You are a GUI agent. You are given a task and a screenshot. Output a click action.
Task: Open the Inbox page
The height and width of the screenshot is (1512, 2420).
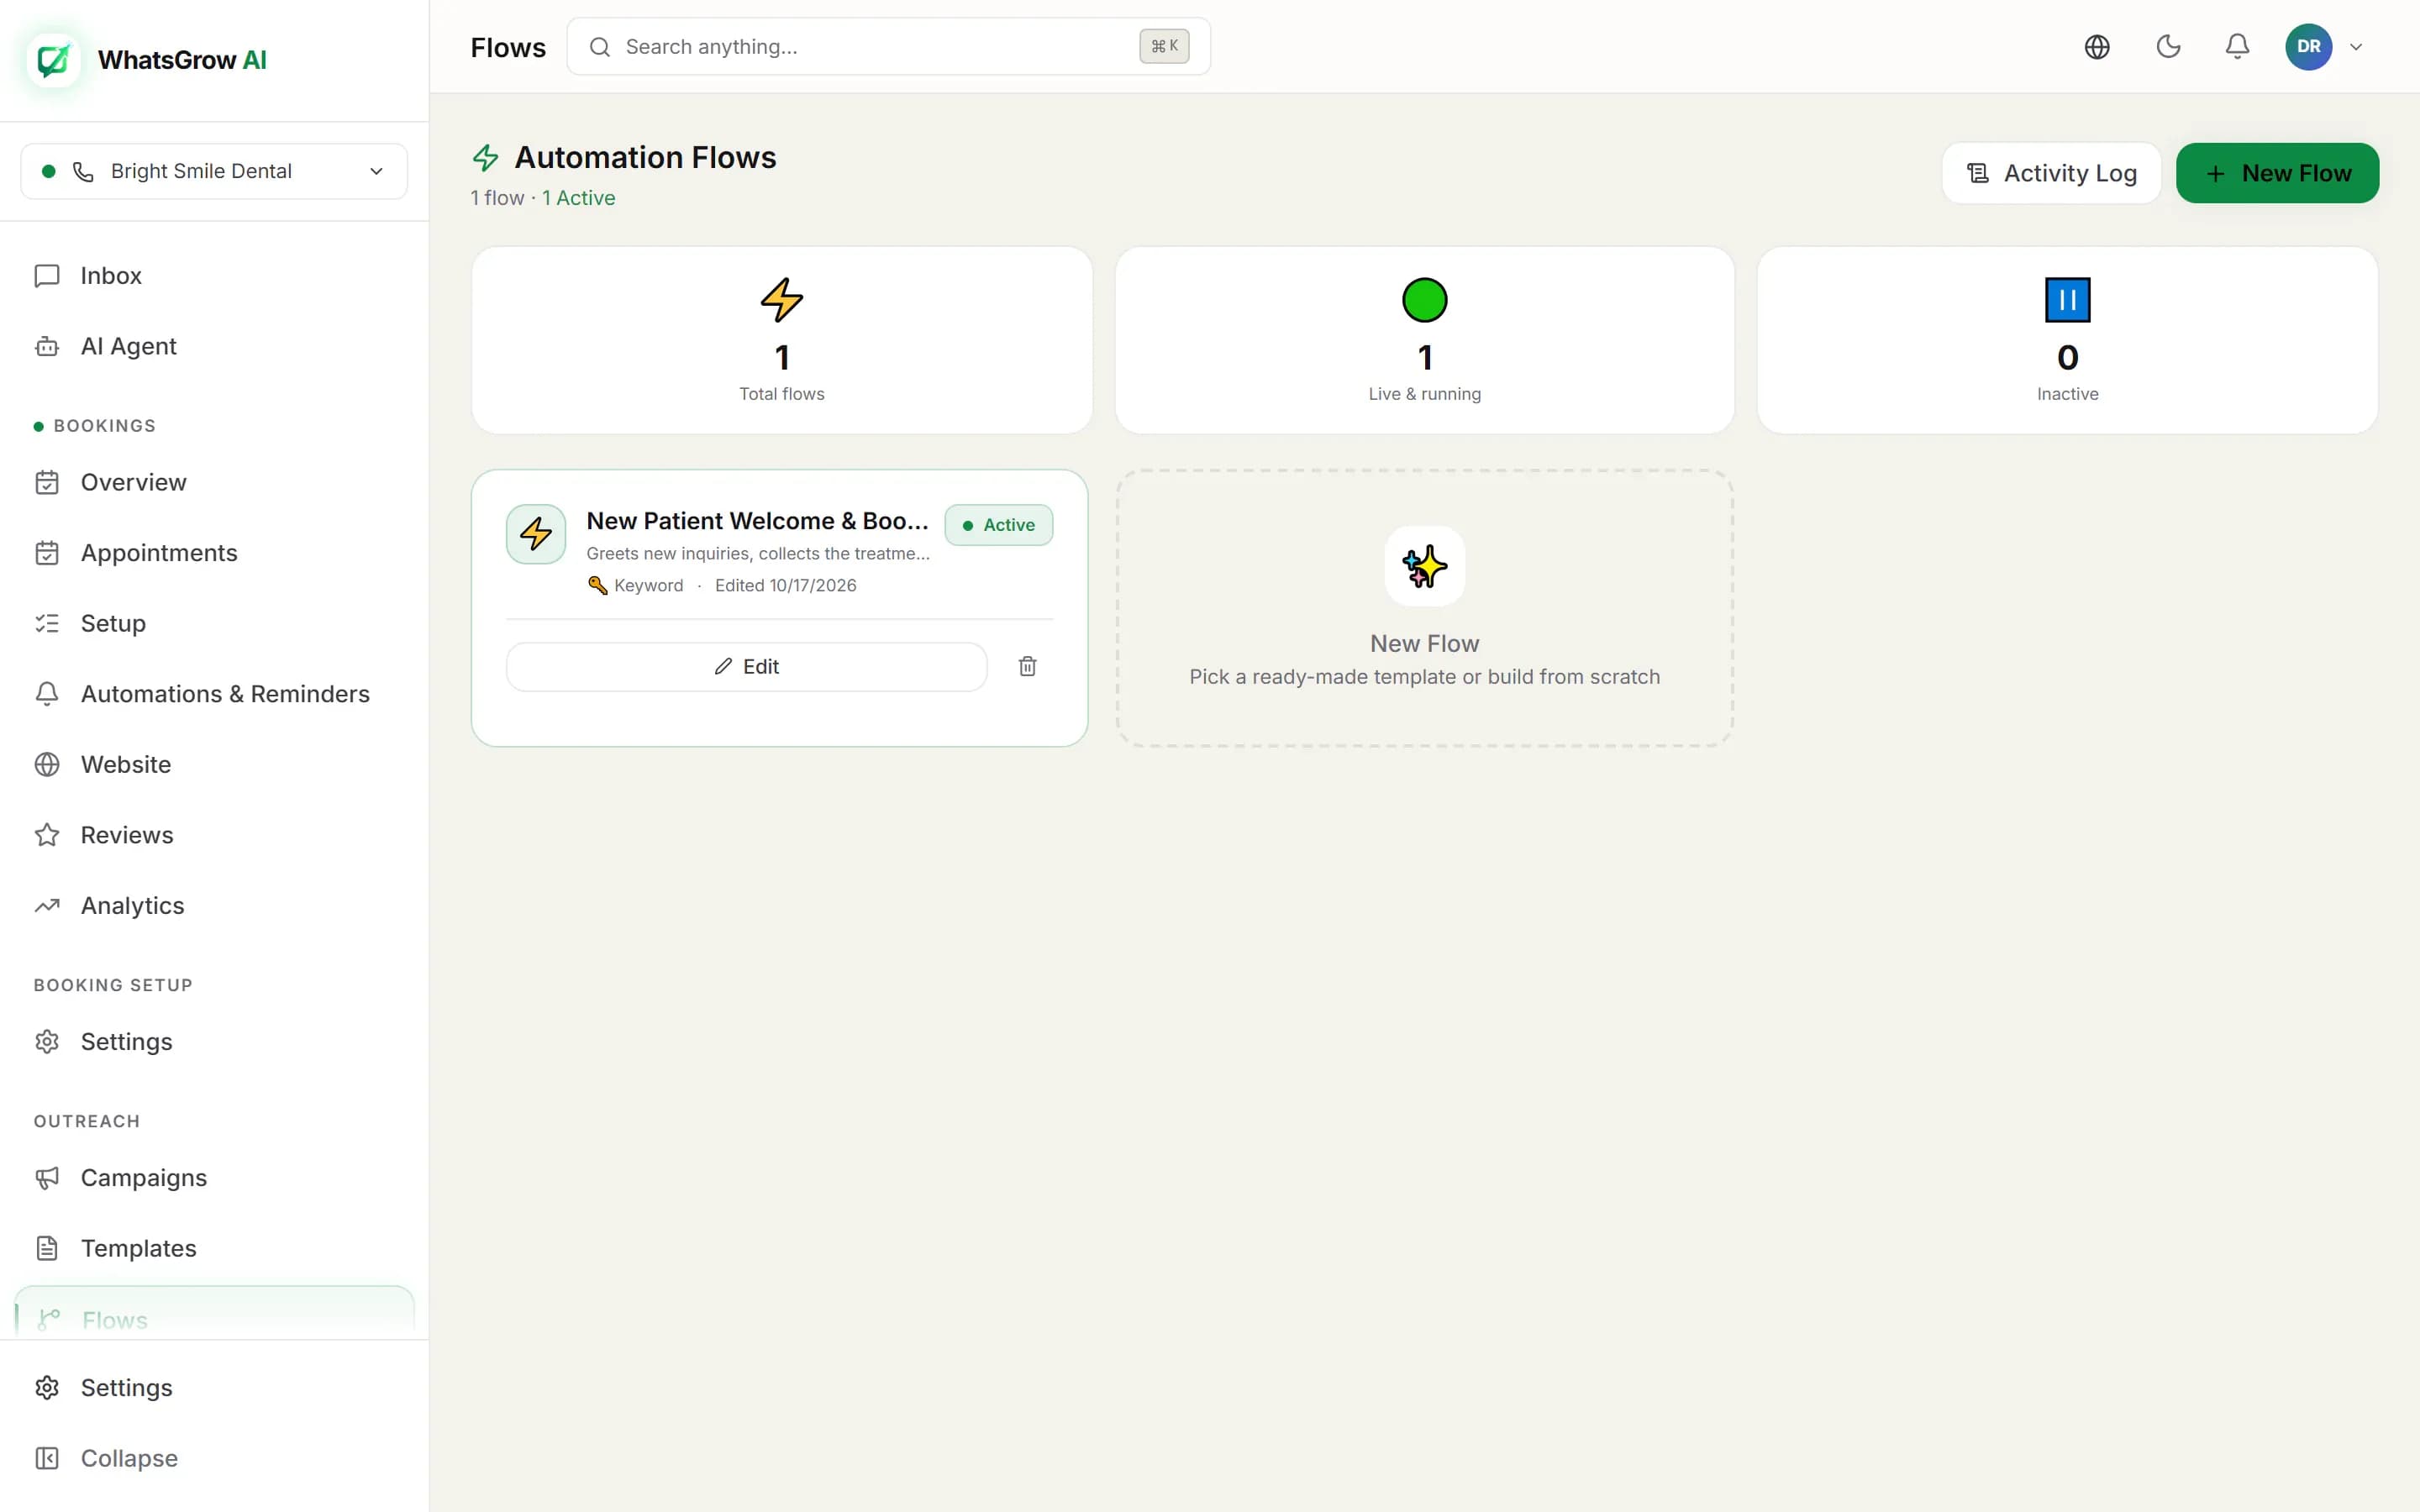[214, 275]
